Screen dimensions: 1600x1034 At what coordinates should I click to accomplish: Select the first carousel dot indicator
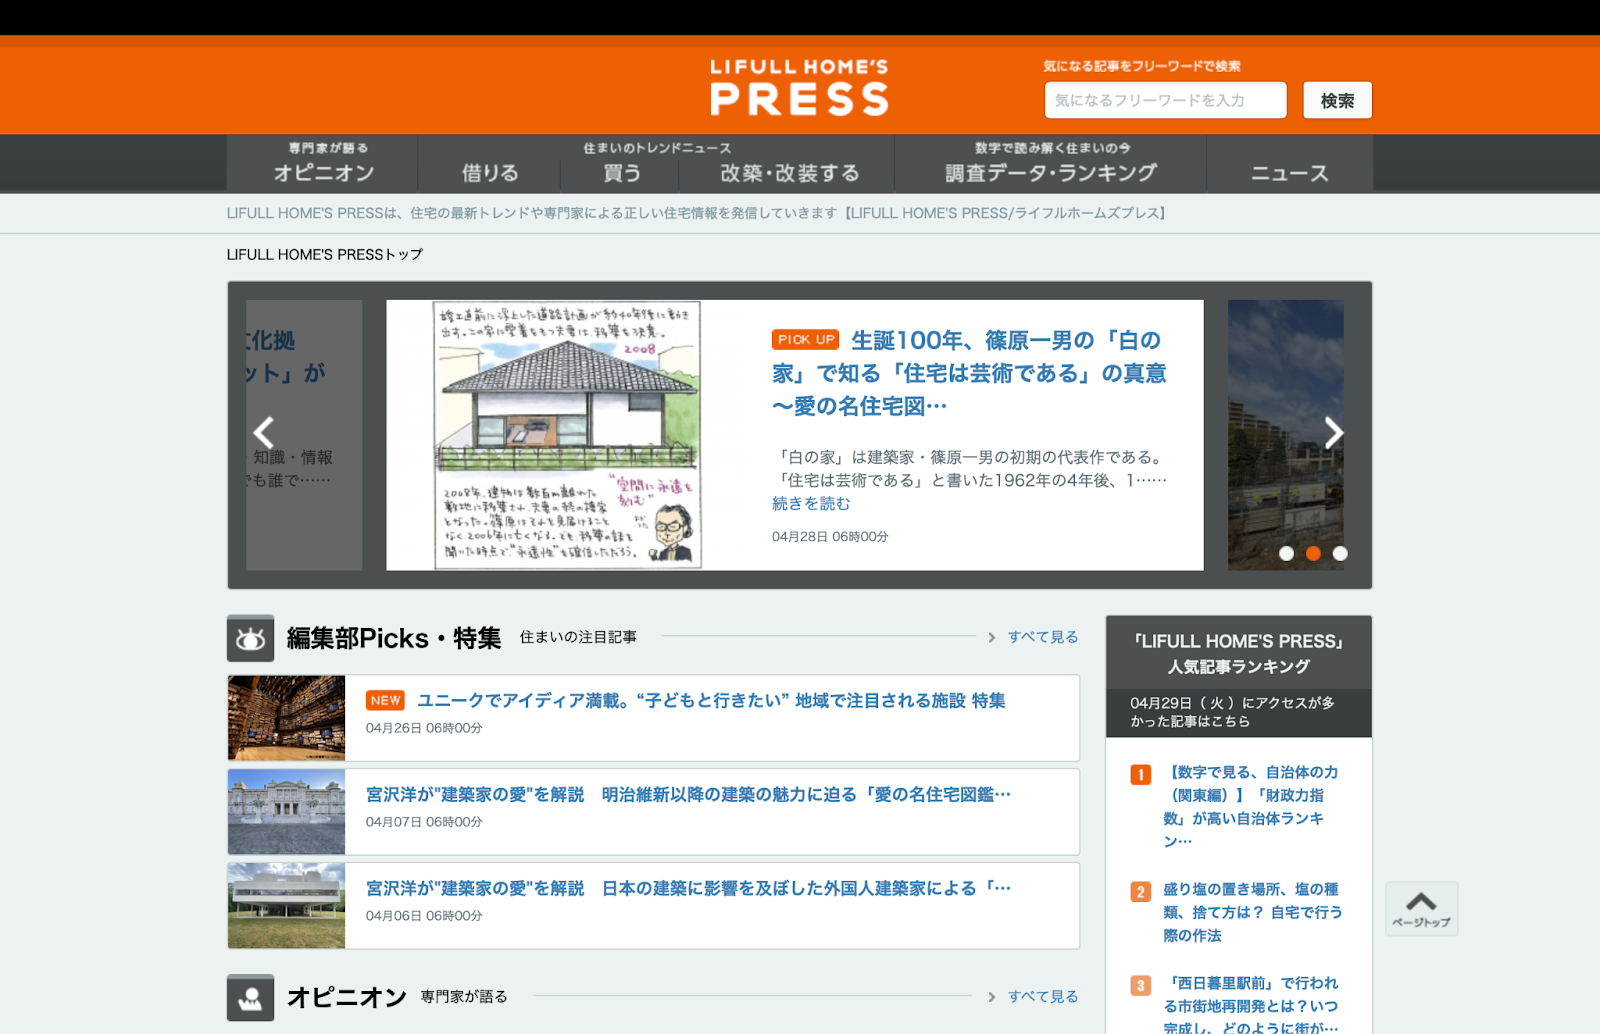point(1286,553)
